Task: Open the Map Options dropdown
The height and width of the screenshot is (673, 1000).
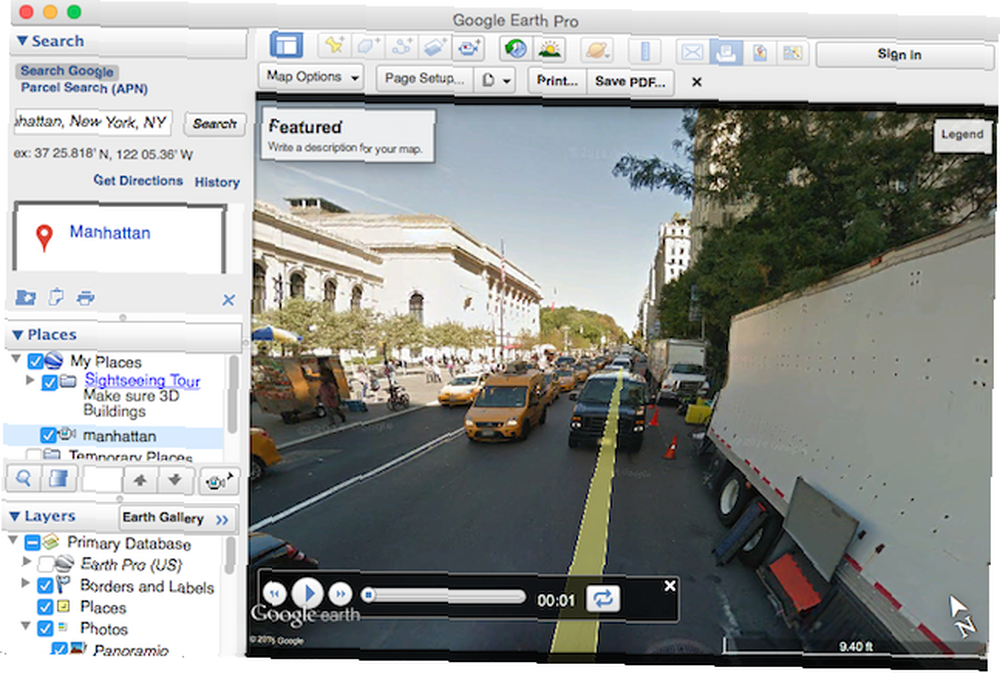Action: [x=311, y=77]
